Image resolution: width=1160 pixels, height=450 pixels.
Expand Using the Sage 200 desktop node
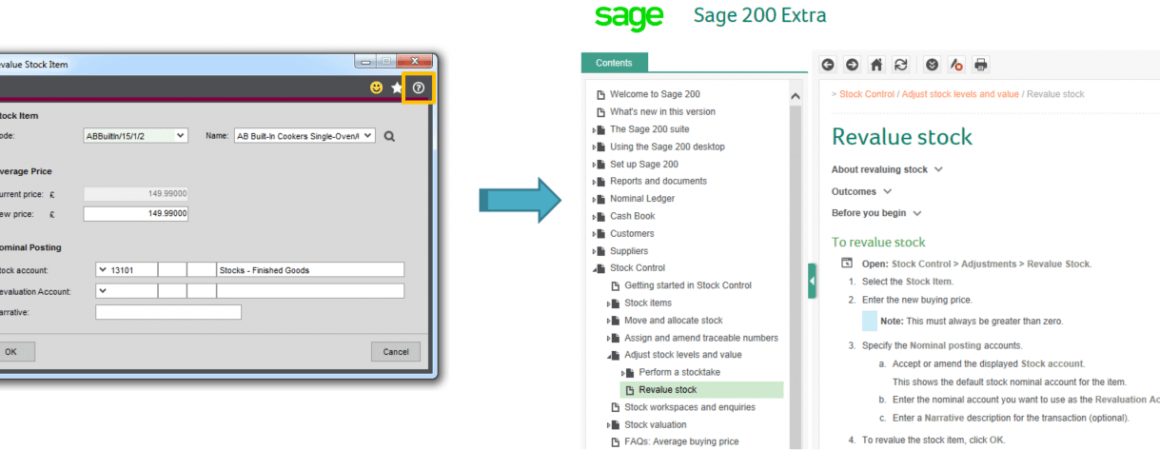(x=594, y=147)
